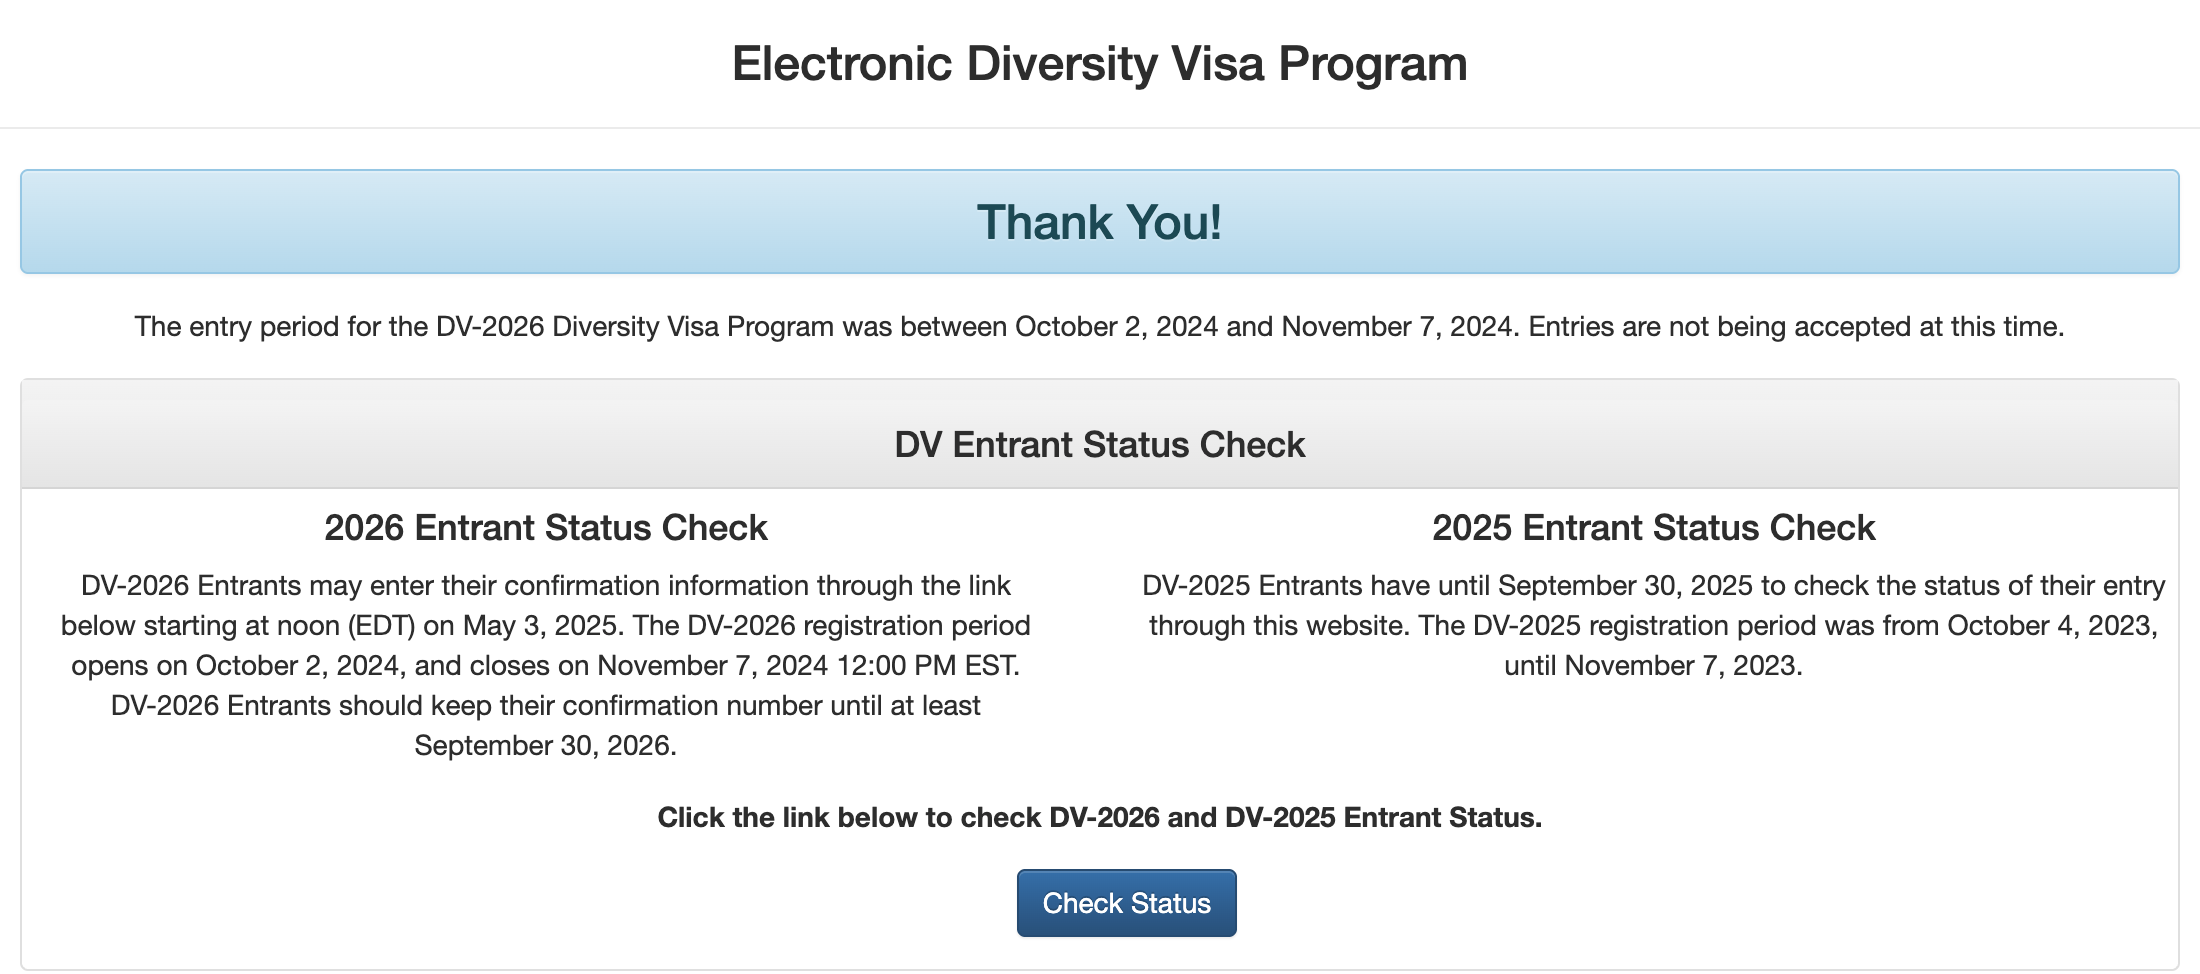Click 'October 2, 2024 and November 7, 2024' dates in the top notice
Screen dimensions: 2200x974
click(x=1263, y=327)
